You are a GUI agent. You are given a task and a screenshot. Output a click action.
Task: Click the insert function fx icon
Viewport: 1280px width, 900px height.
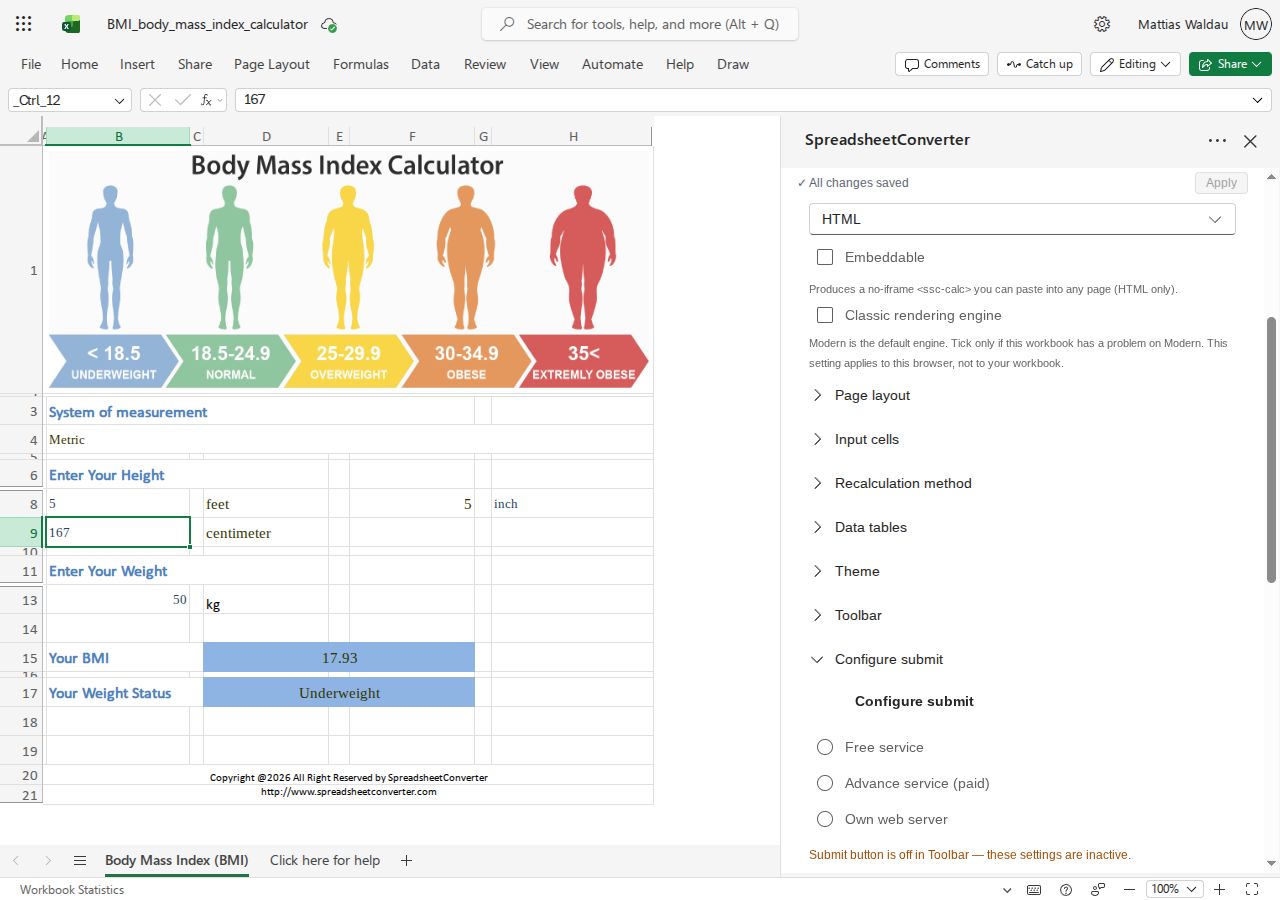(x=206, y=100)
